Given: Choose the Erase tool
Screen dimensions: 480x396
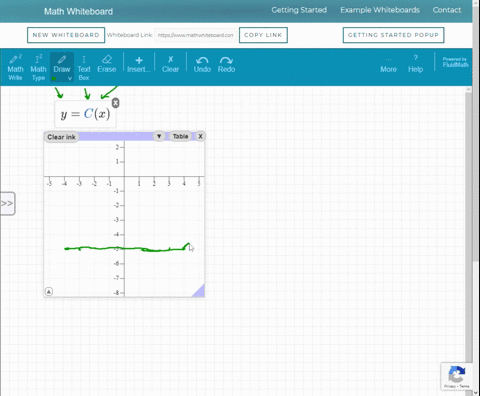Looking at the screenshot, I should [107, 64].
